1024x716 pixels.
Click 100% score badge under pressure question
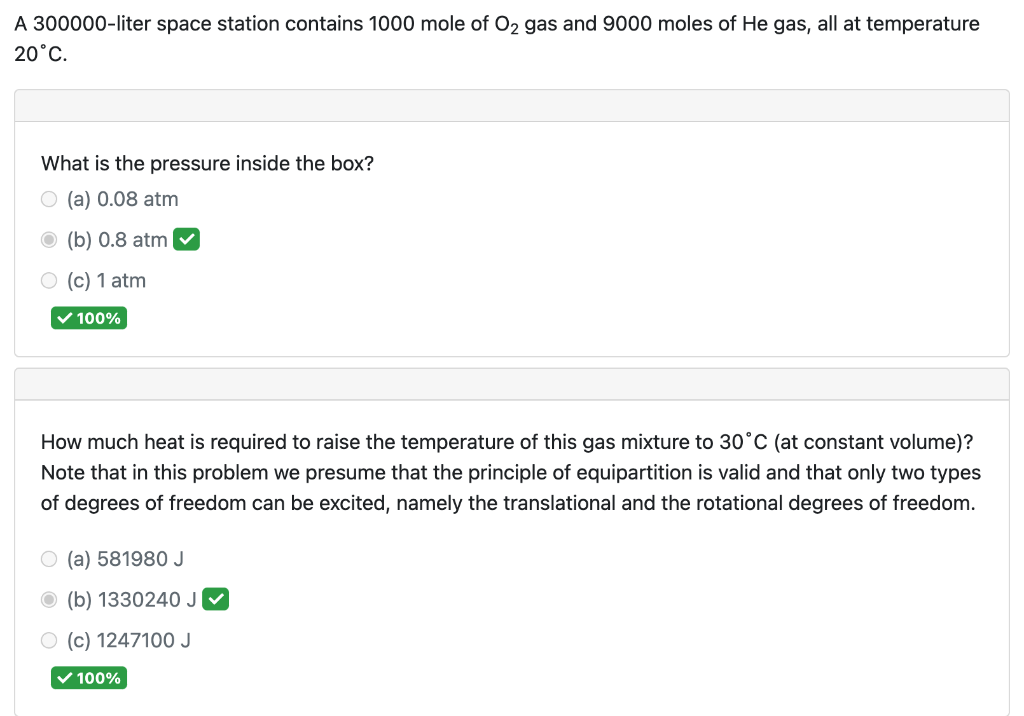tap(89, 318)
